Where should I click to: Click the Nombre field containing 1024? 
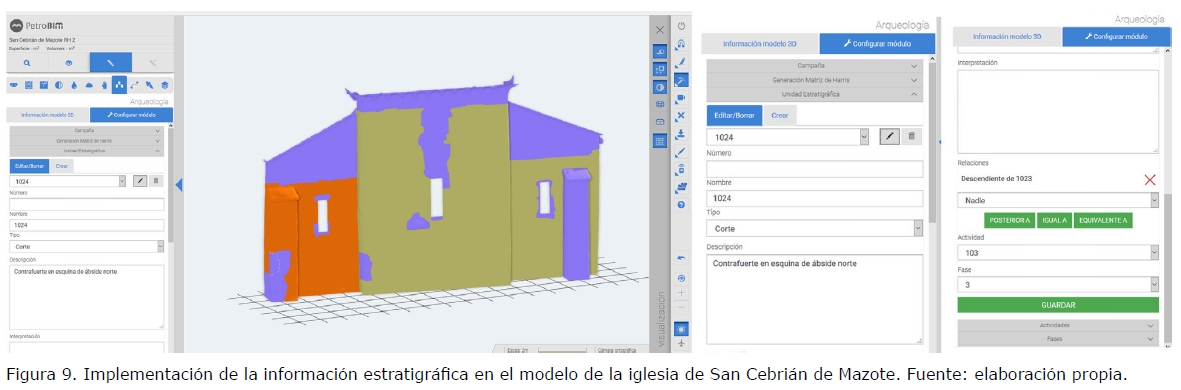pos(815,199)
